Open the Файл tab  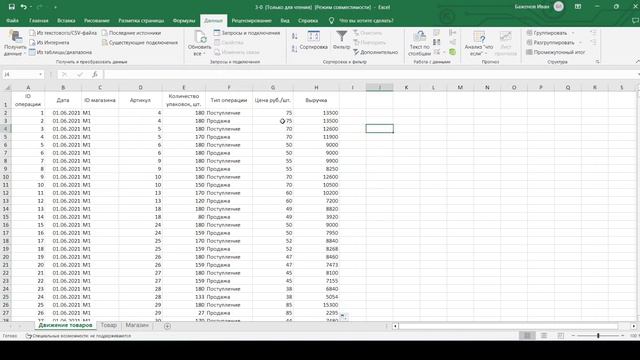(x=12, y=20)
